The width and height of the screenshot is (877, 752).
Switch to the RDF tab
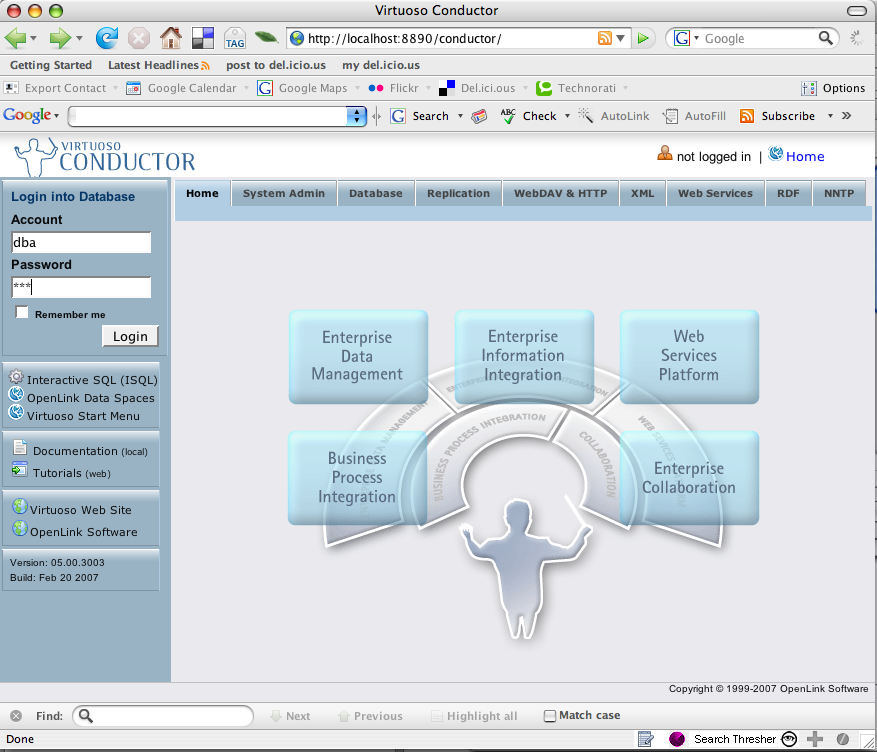tap(788, 193)
